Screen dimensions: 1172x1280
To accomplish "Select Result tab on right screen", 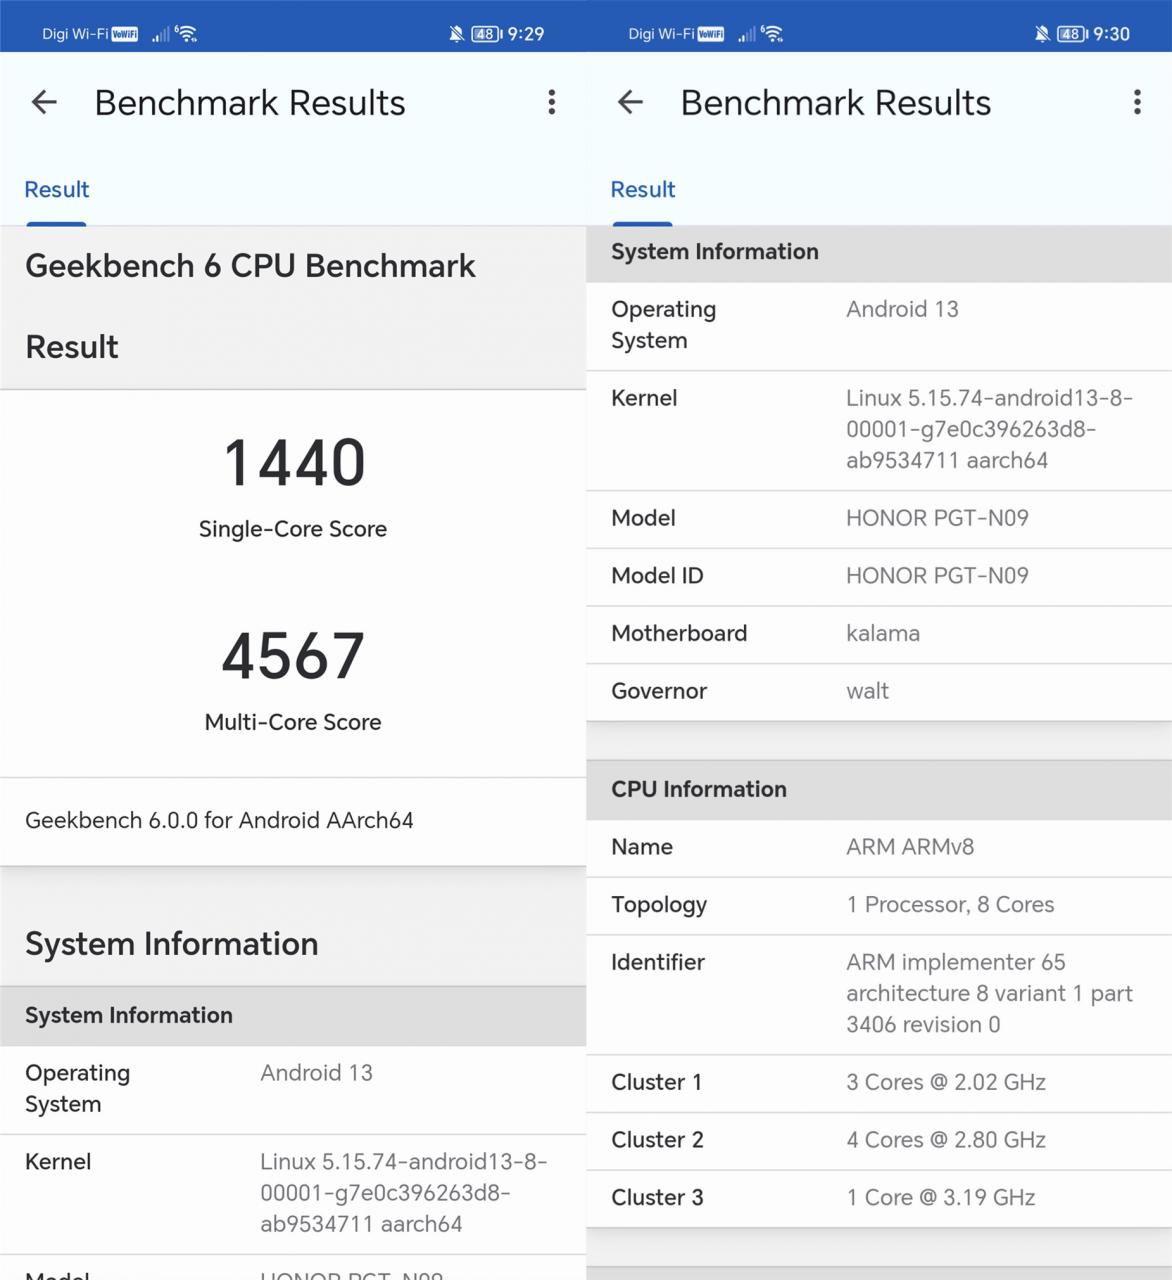I will (643, 190).
